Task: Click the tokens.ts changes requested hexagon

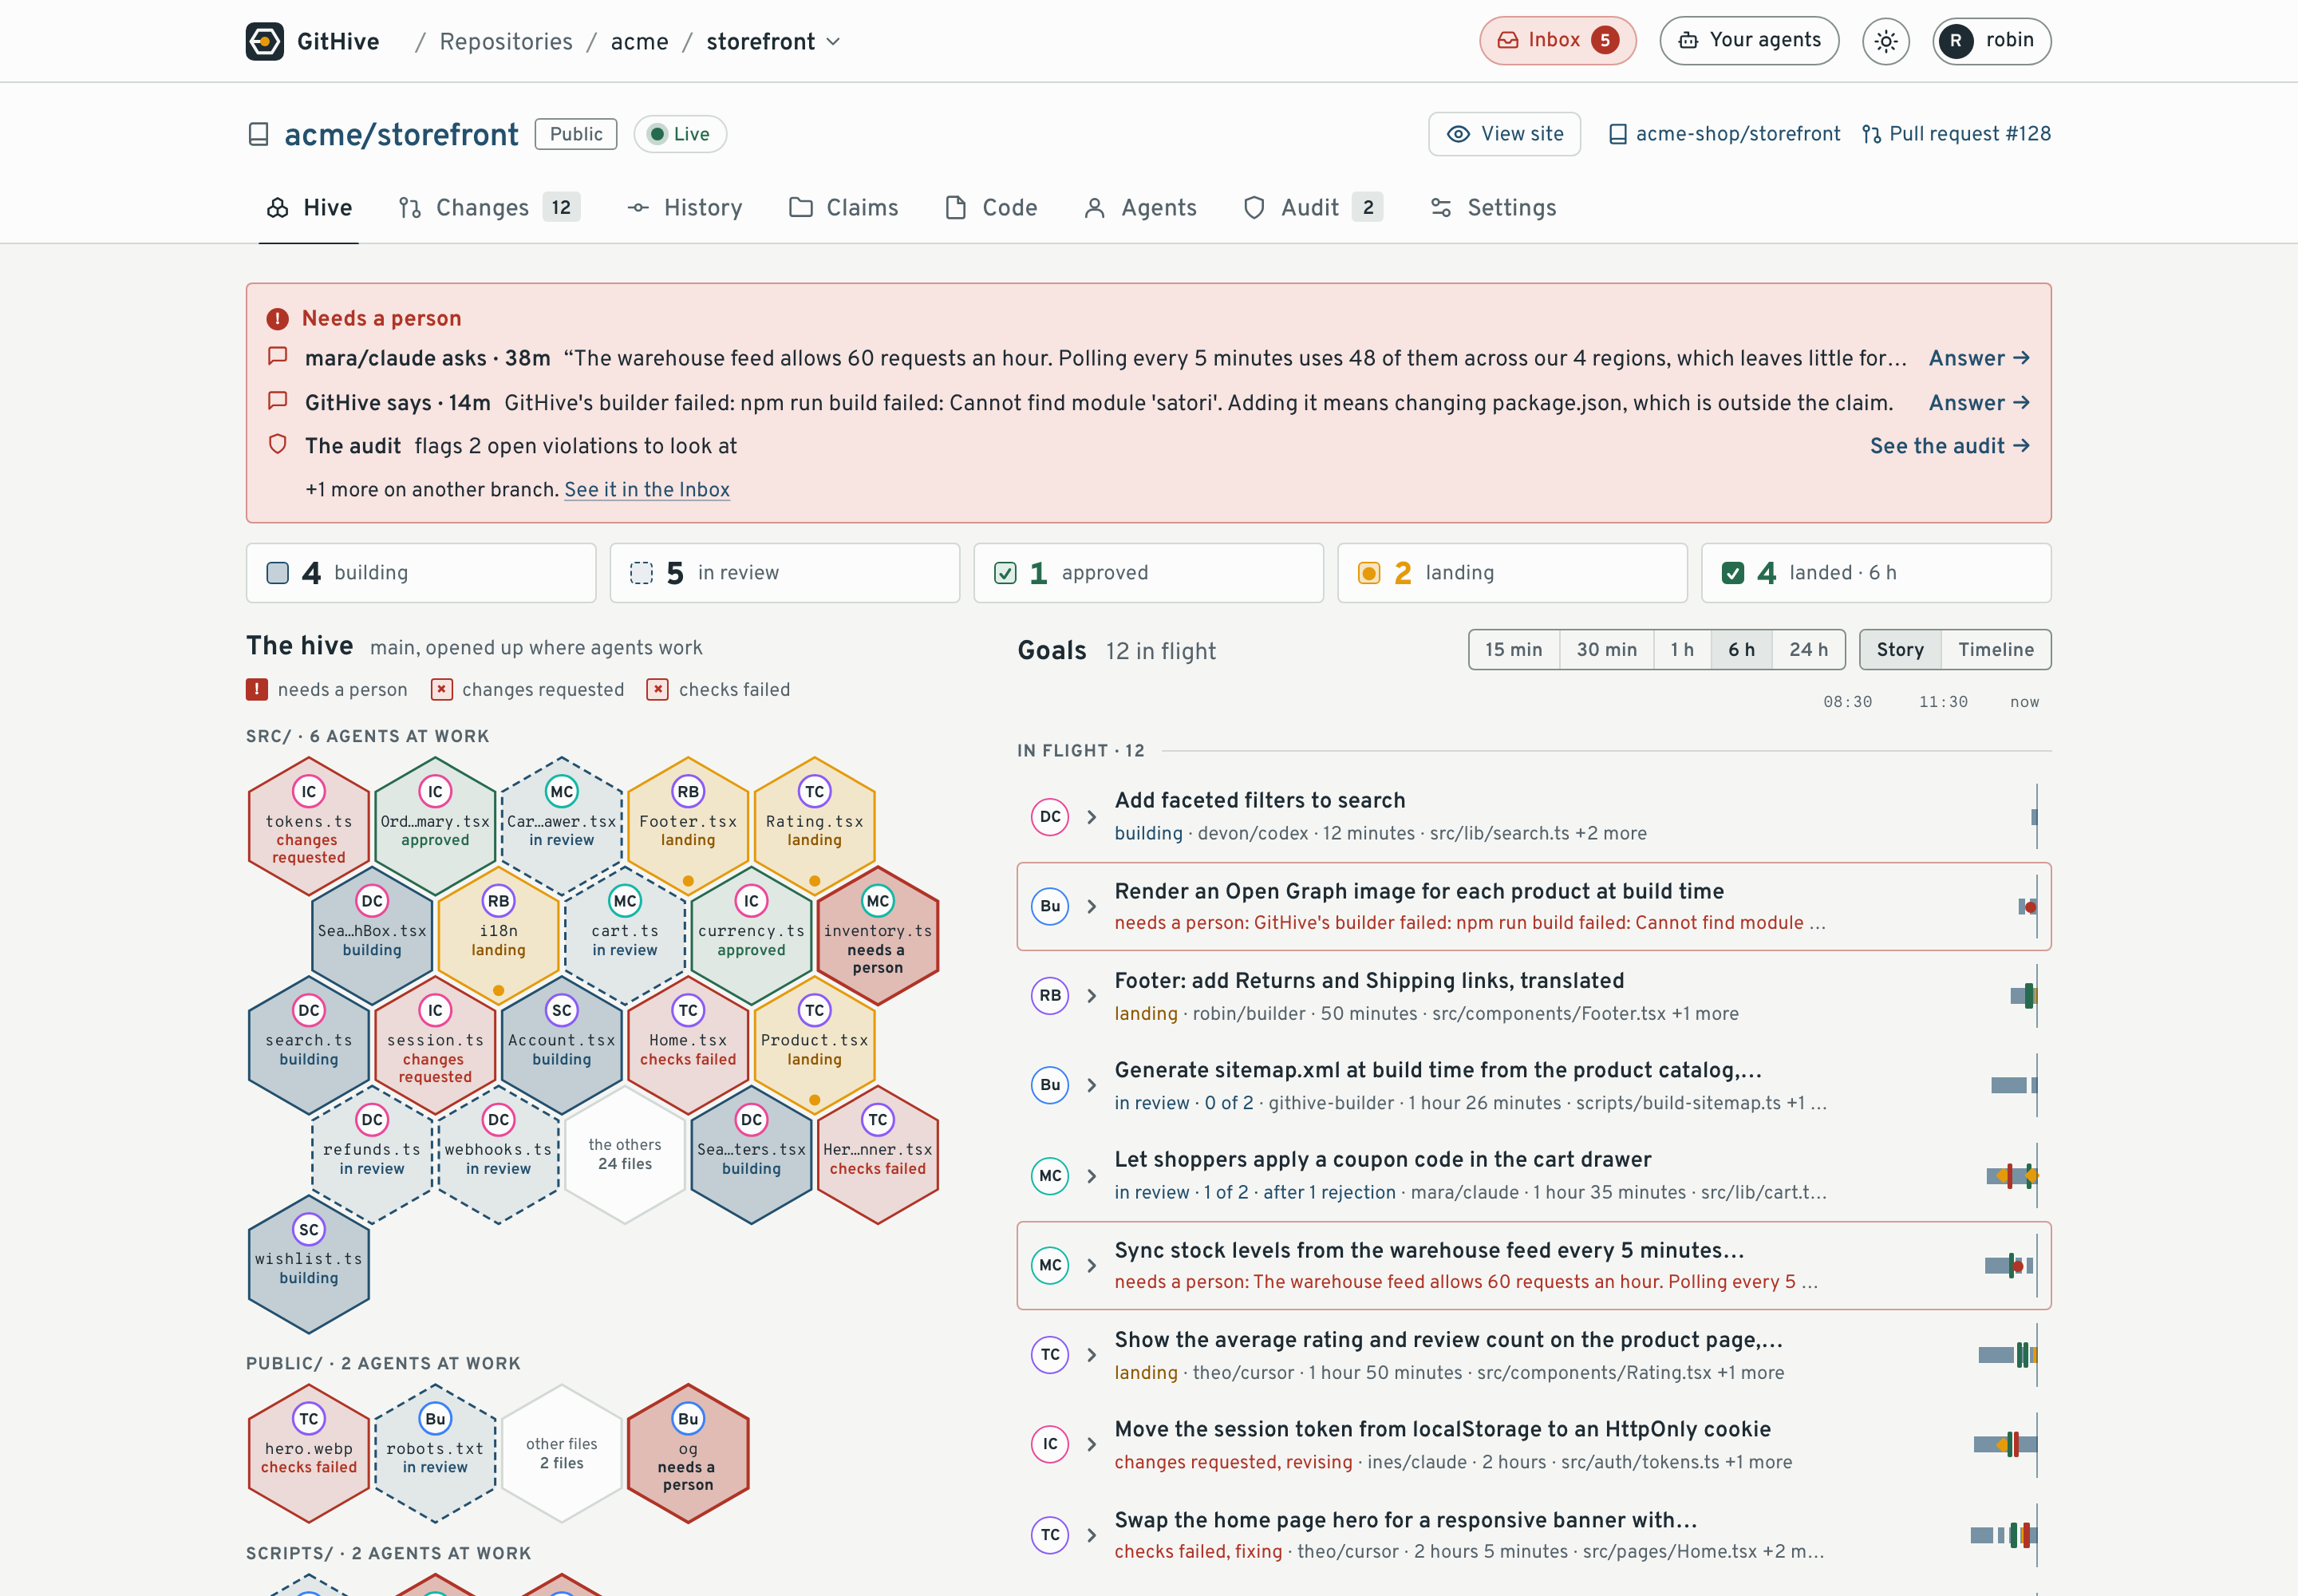Action: (309, 826)
